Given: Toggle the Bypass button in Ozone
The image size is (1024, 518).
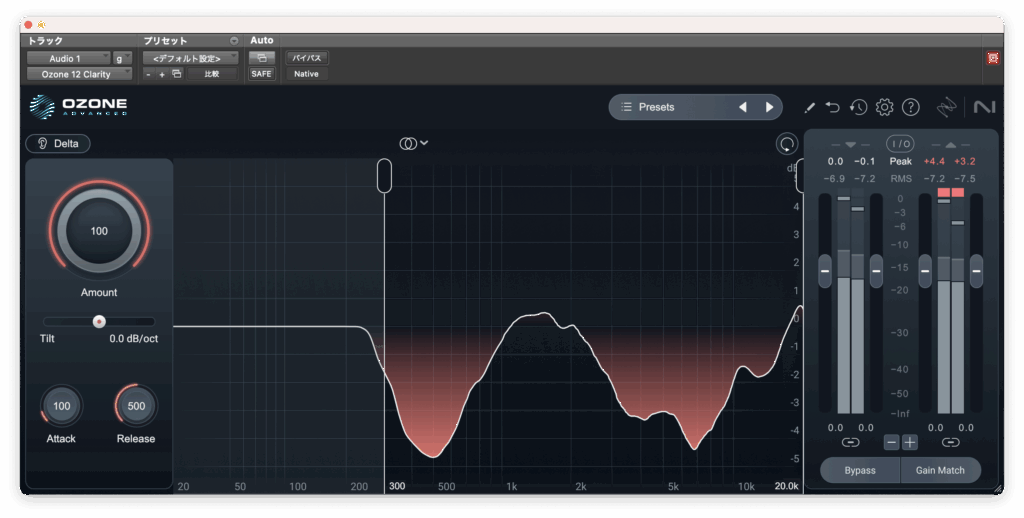Looking at the screenshot, I should 859,470.
